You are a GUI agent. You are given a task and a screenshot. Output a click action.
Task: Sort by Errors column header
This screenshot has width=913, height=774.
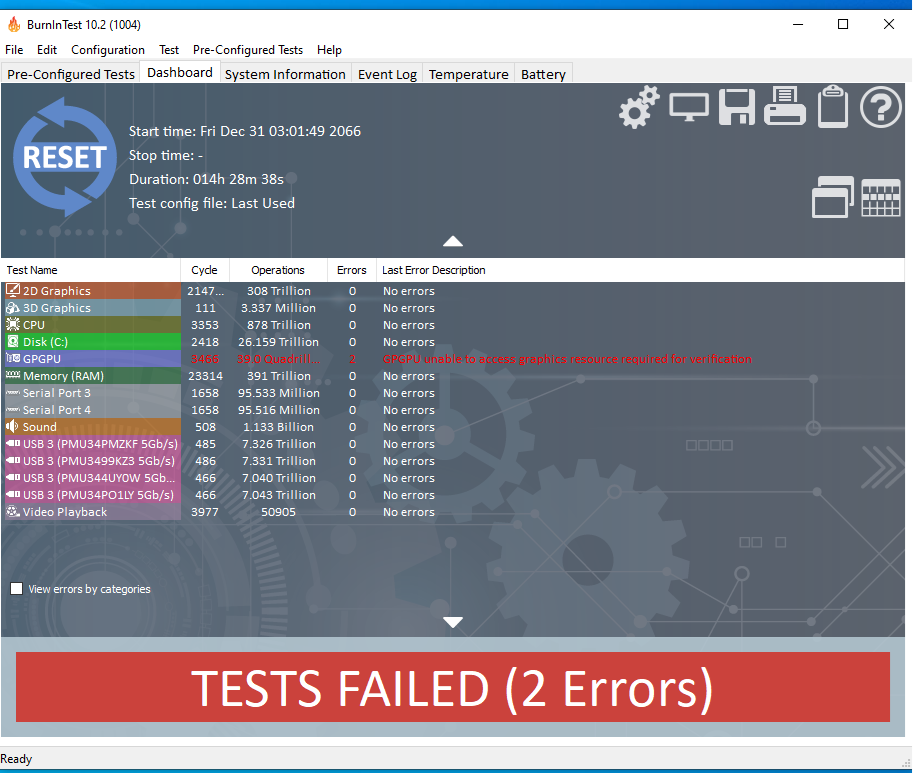click(352, 270)
